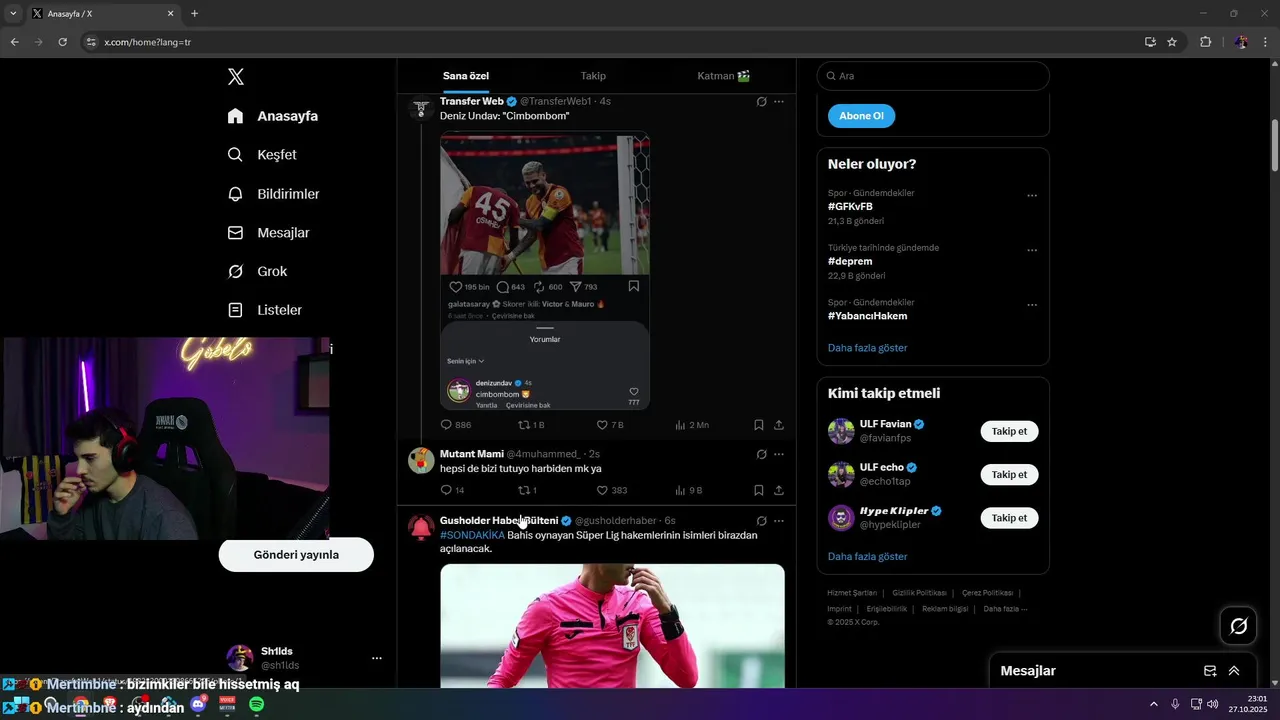Switch to the Sana özel tab
The width and height of the screenshot is (1280, 720).
pos(465,76)
